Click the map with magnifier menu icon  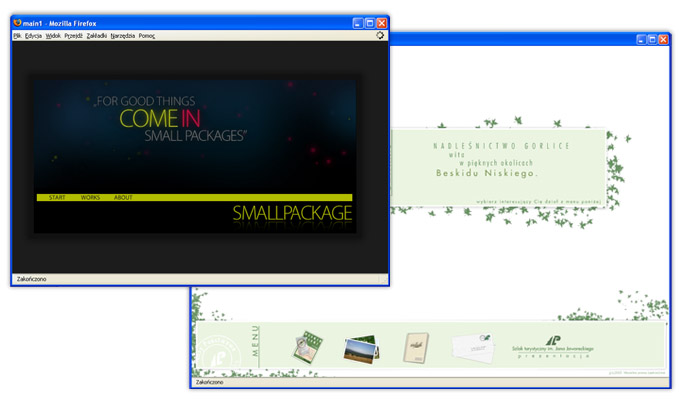308,347
